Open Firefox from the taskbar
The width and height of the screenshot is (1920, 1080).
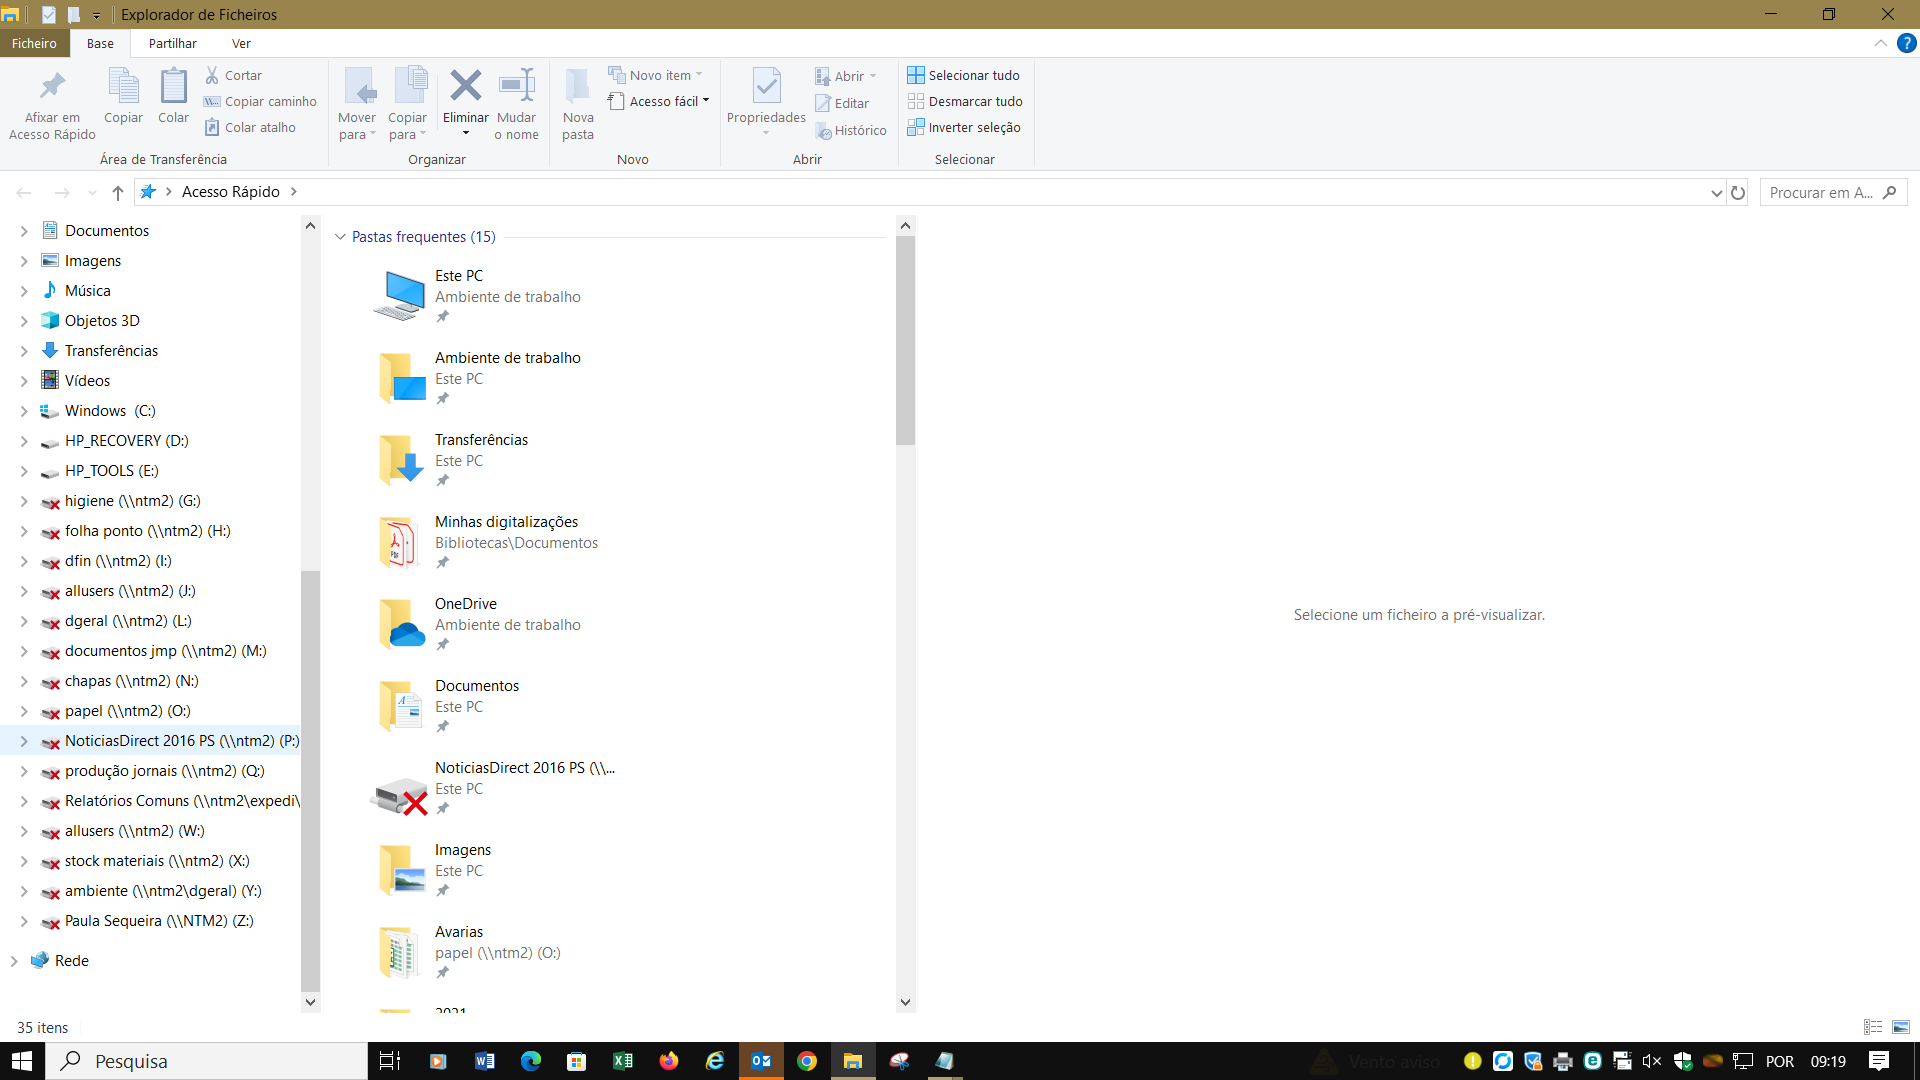[669, 1061]
